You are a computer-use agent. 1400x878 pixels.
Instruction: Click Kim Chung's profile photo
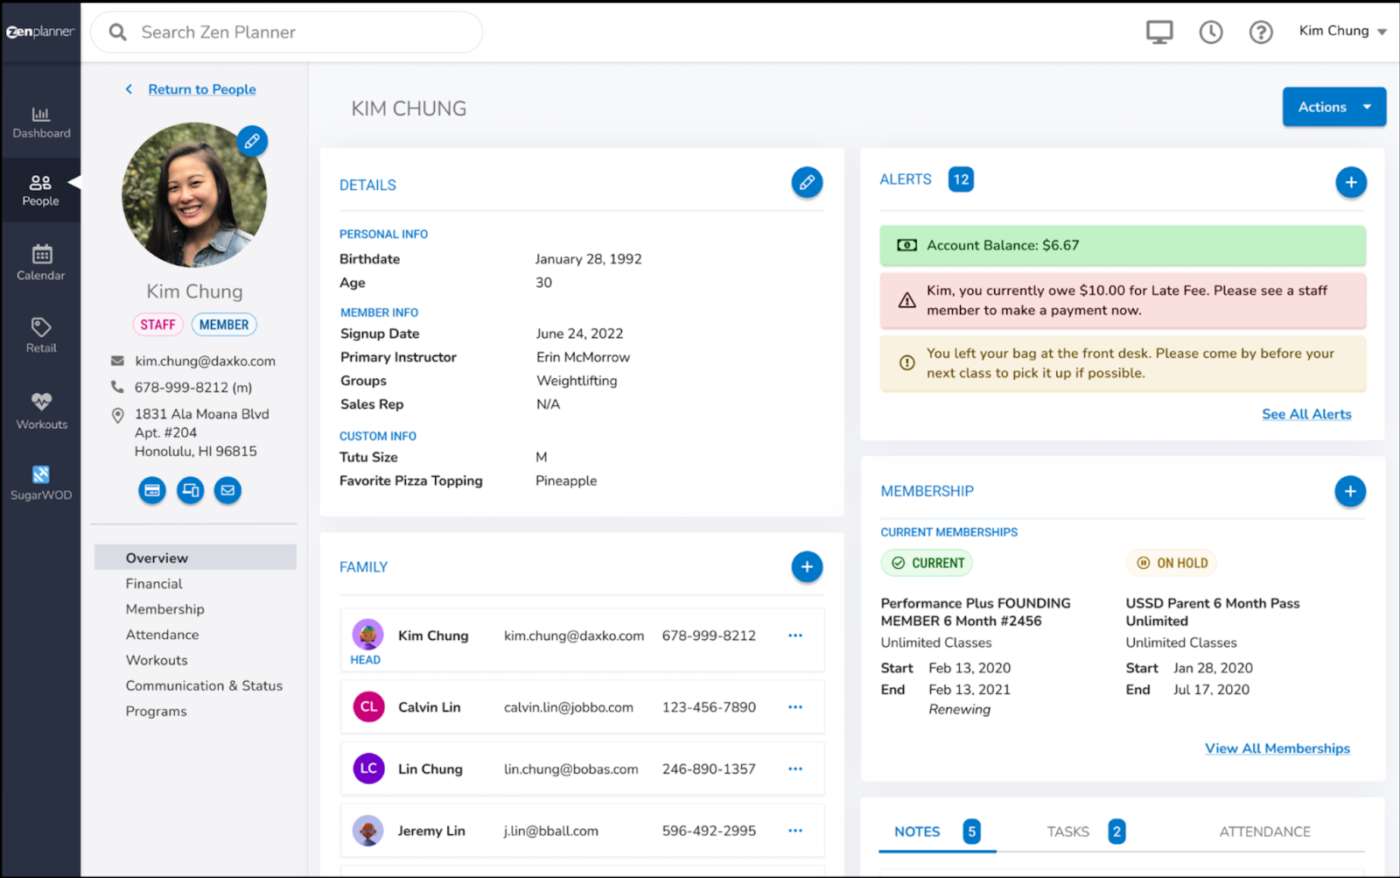coord(192,197)
